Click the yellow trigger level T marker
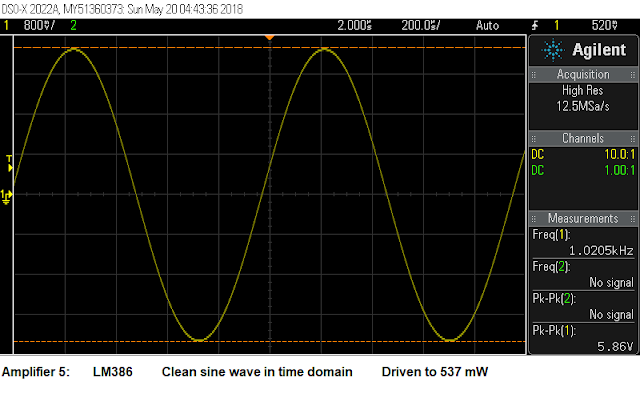The height and width of the screenshot is (394, 640). tap(9, 163)
